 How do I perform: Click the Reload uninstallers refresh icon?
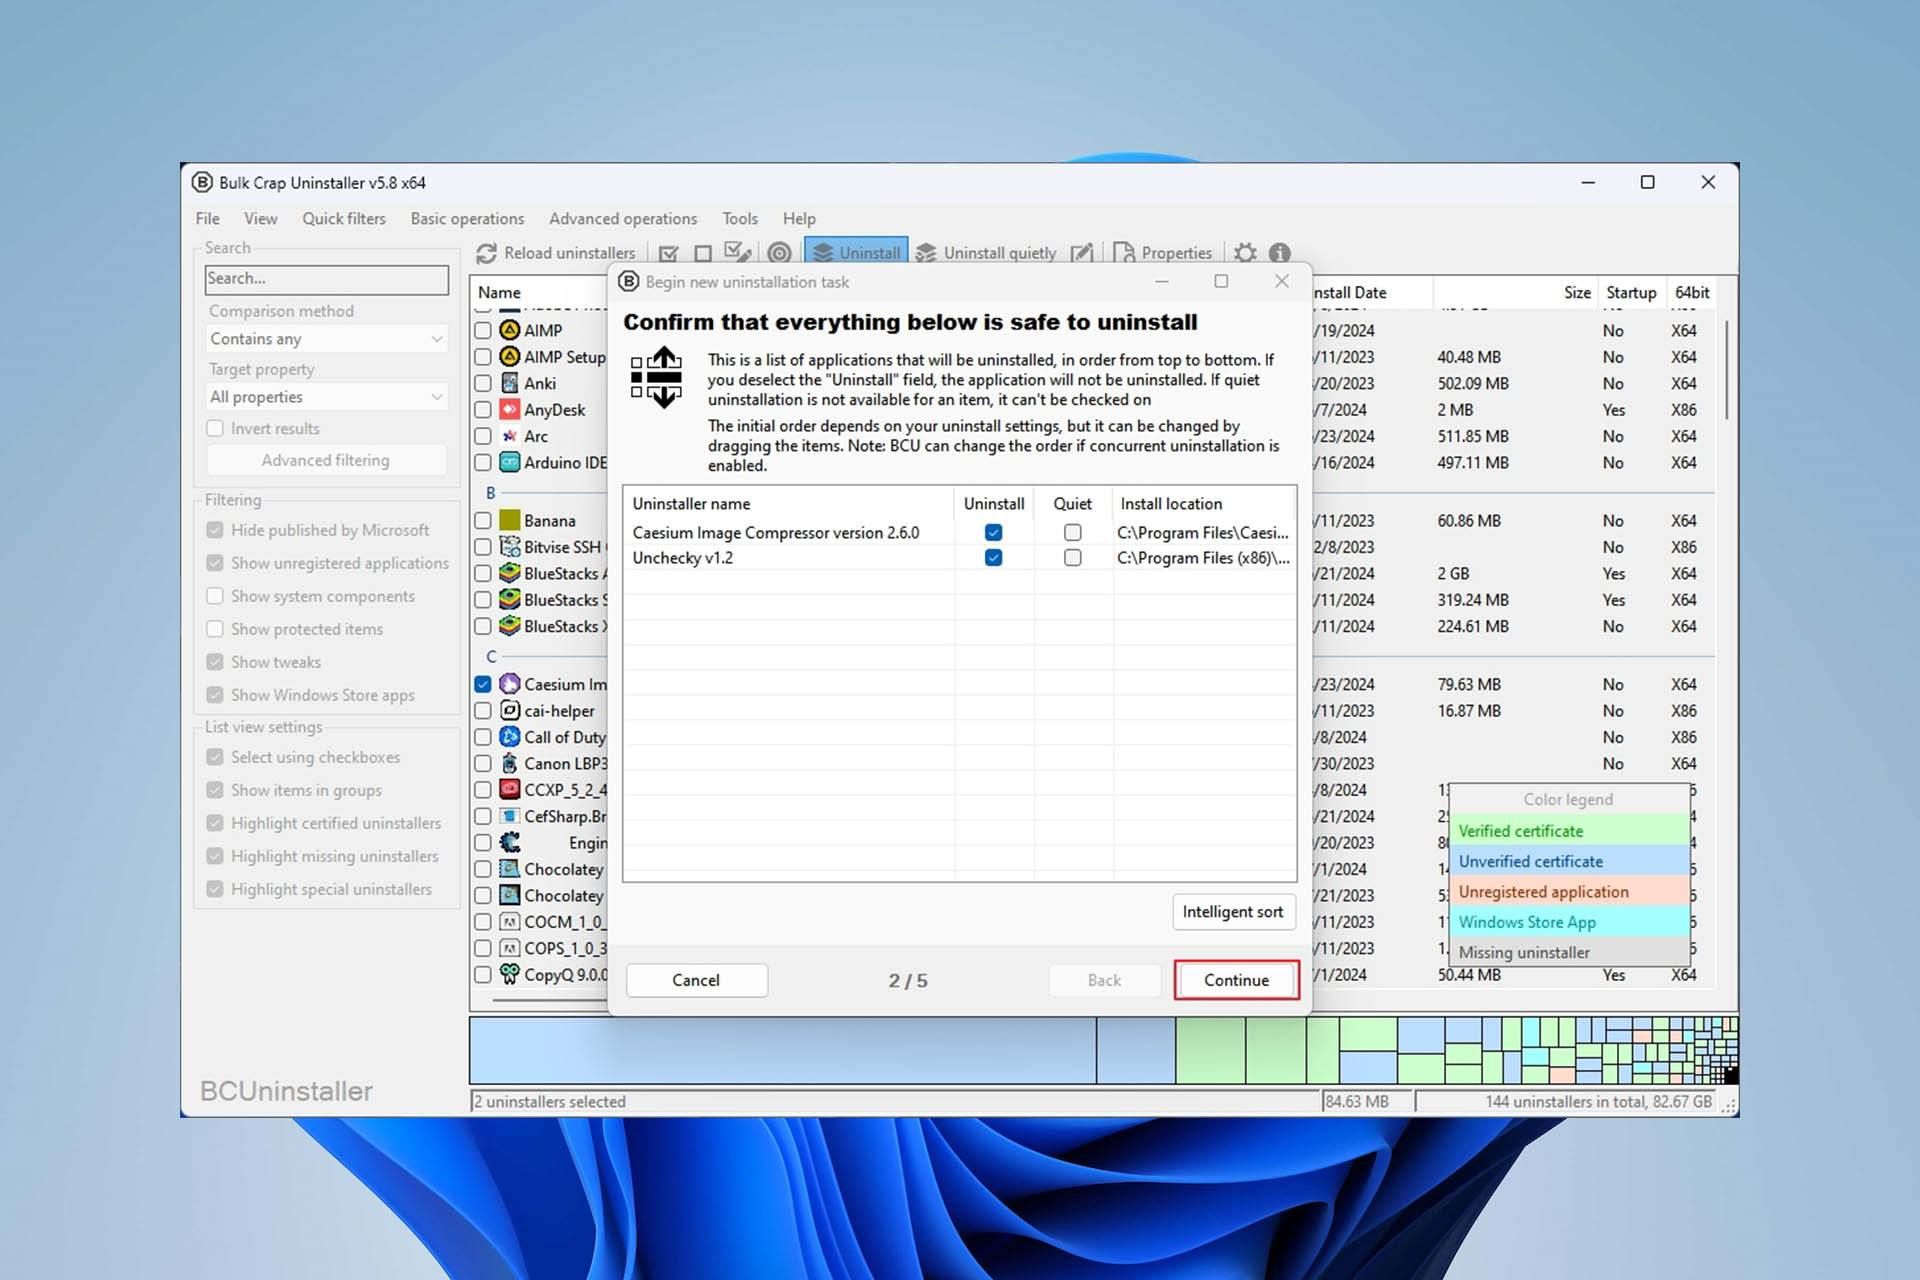(486, 253)
